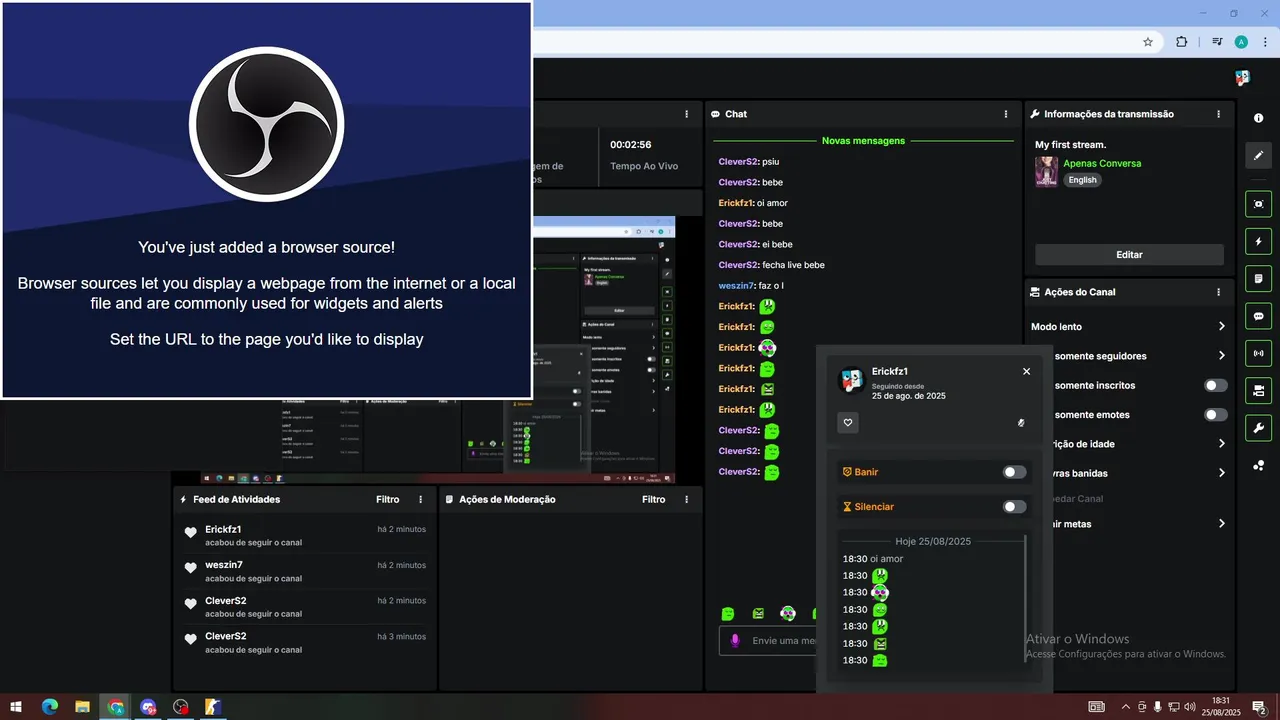This screenshot has height=720, width=1280.
Task: Show hidden system tray icons
Action: [1125, 707]
